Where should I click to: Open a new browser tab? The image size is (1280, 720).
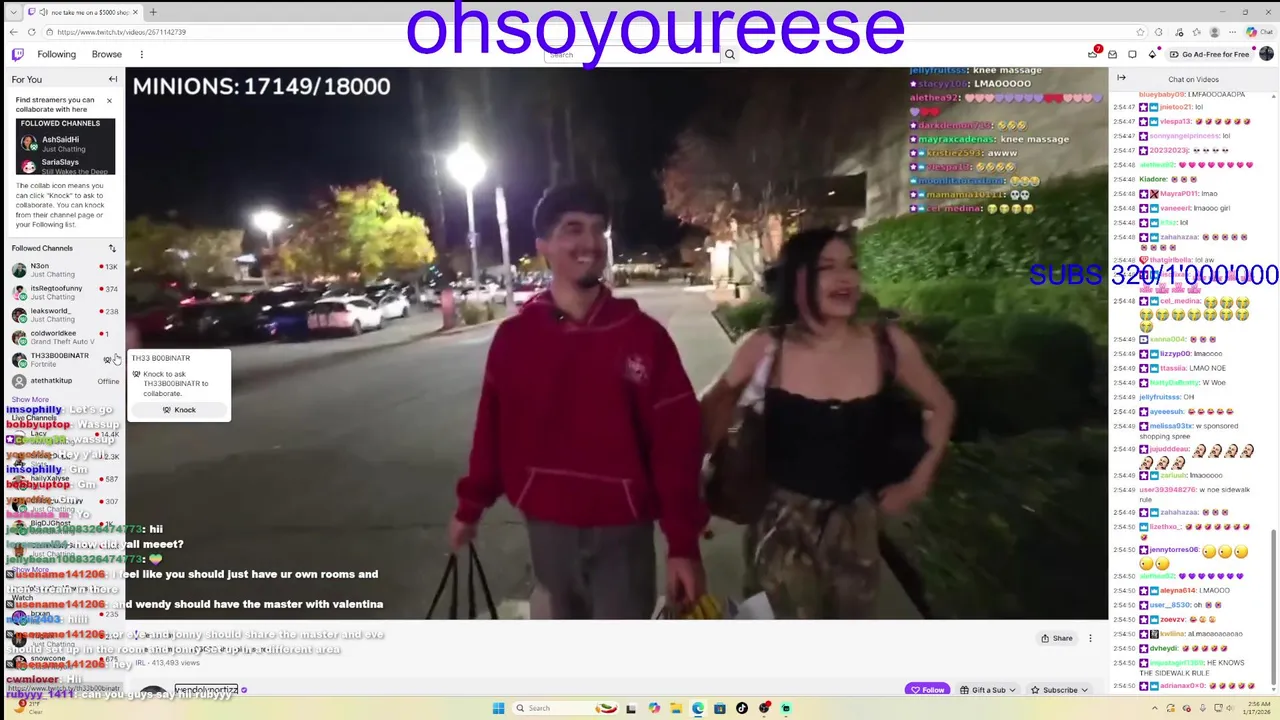153,12
